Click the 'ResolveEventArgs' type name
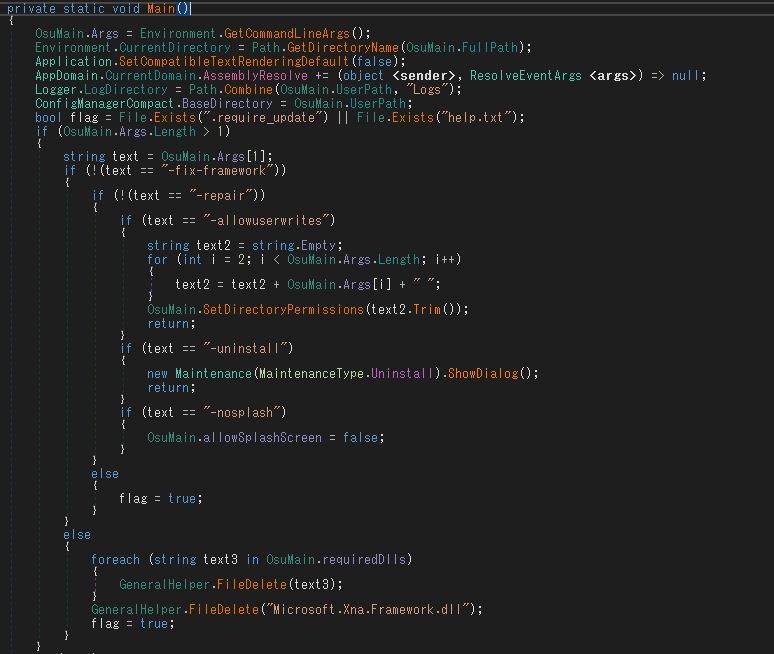Image resolution: width=774 pixels, height=654 pixels. 526,76
